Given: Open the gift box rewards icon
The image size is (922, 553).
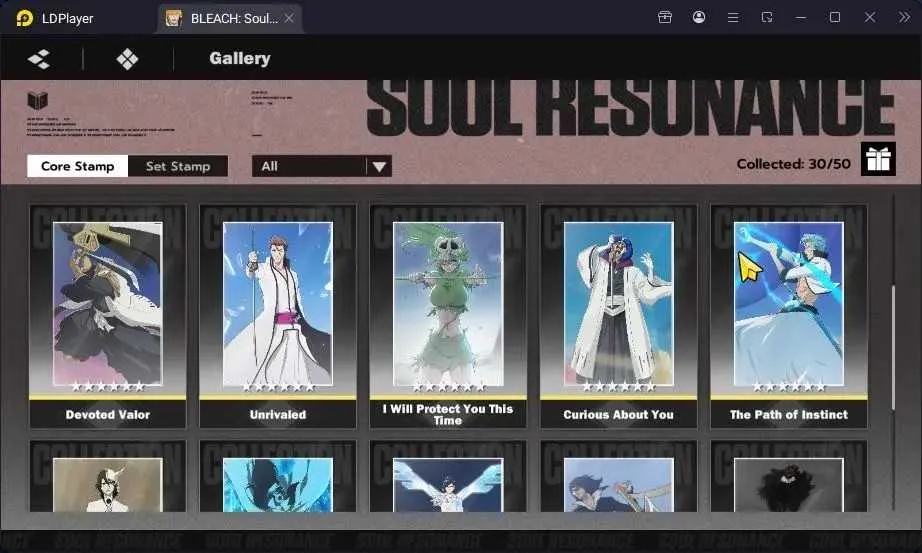Looking at the screenshot, I should coord(878,159).
